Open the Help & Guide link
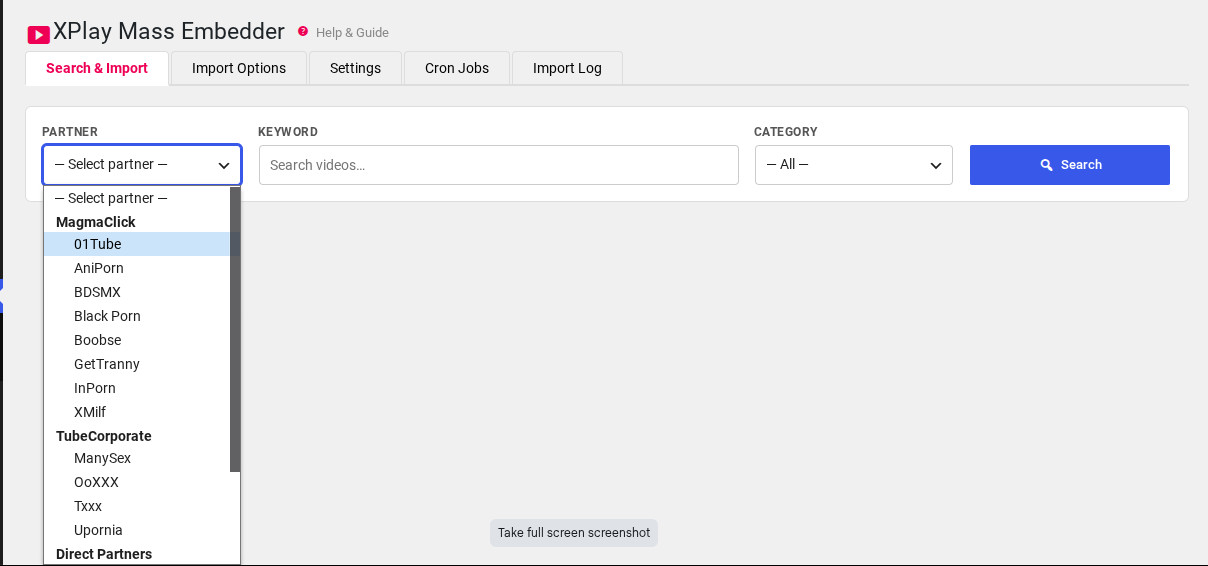This screenshot has width=1208, height=566. (x=352, y=33)
